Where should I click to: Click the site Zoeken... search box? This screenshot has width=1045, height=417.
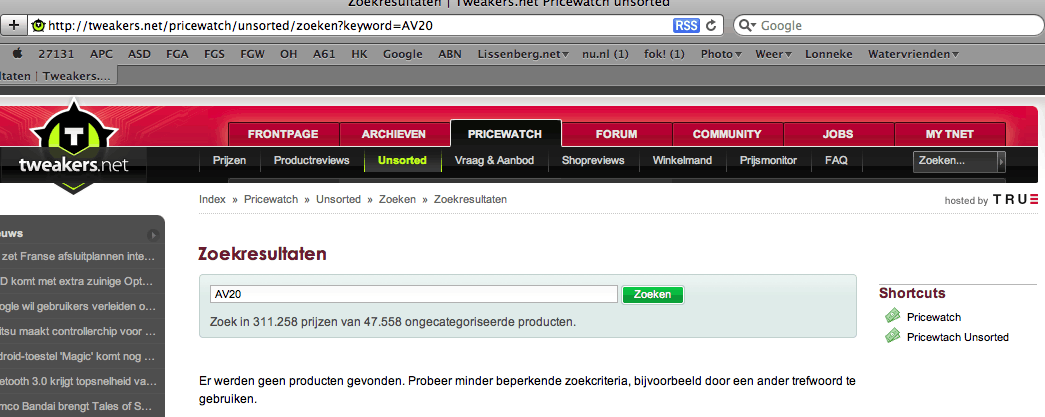click(x=956, y=161)
